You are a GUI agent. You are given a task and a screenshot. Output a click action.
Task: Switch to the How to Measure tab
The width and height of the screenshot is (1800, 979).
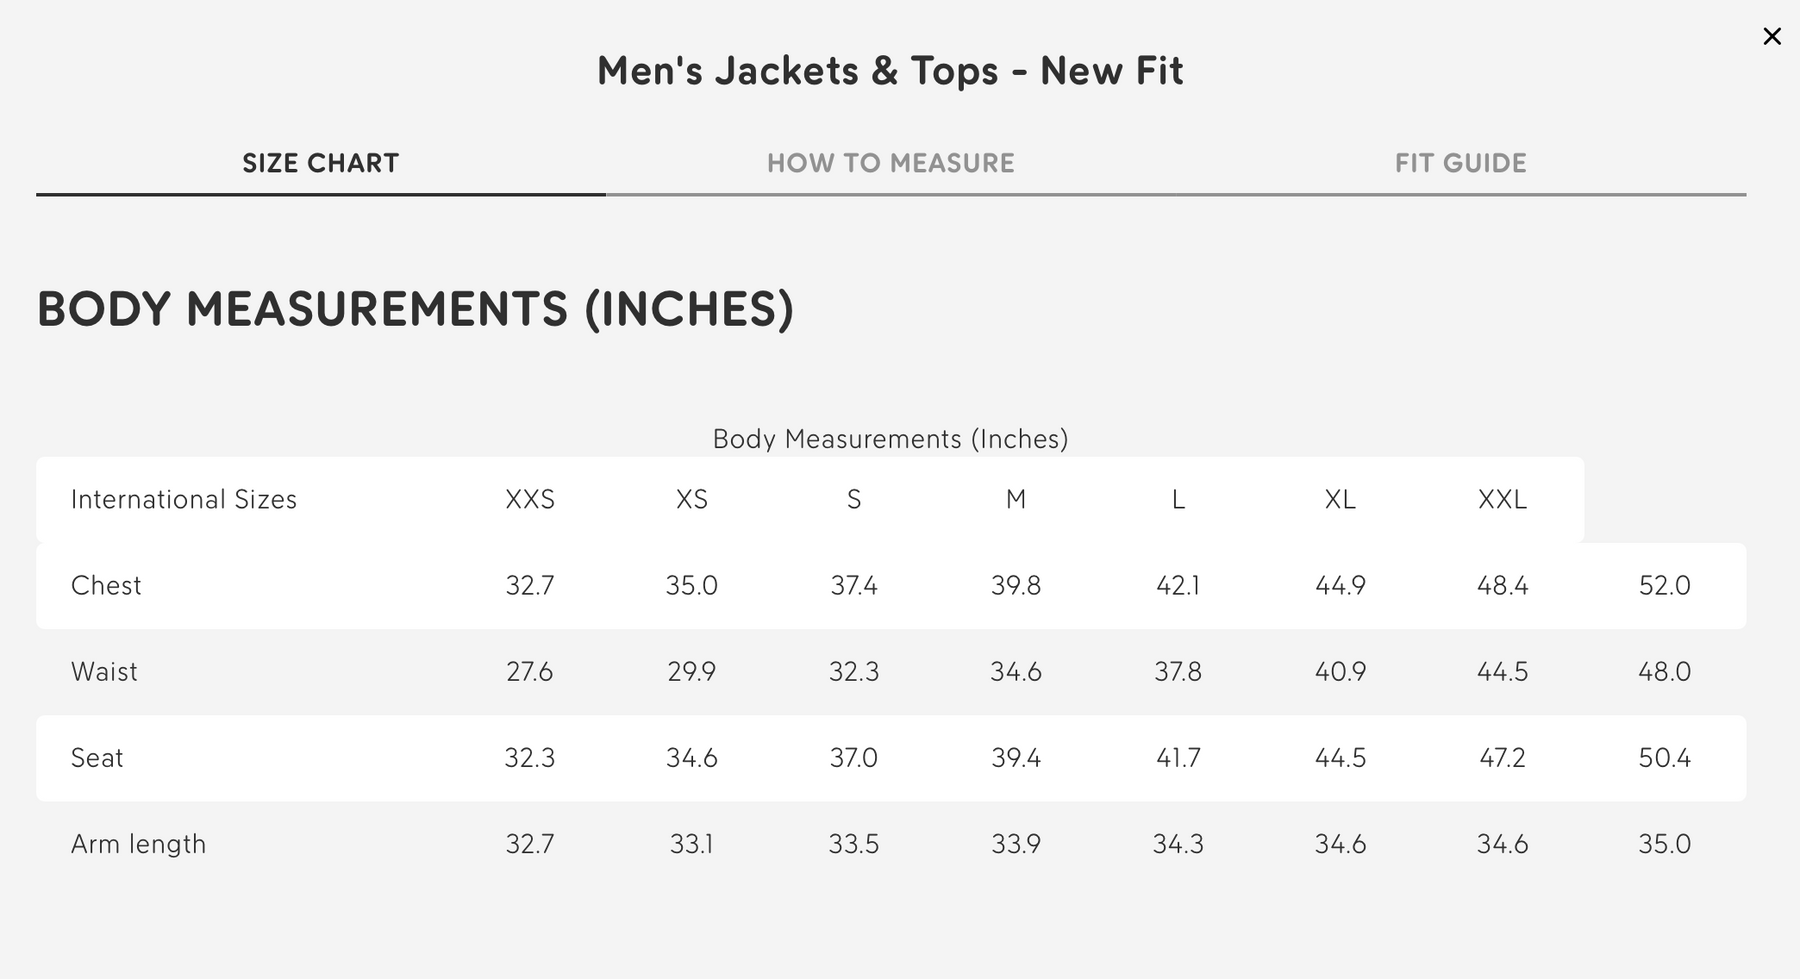pyautogui.click(x=890, y=163)
